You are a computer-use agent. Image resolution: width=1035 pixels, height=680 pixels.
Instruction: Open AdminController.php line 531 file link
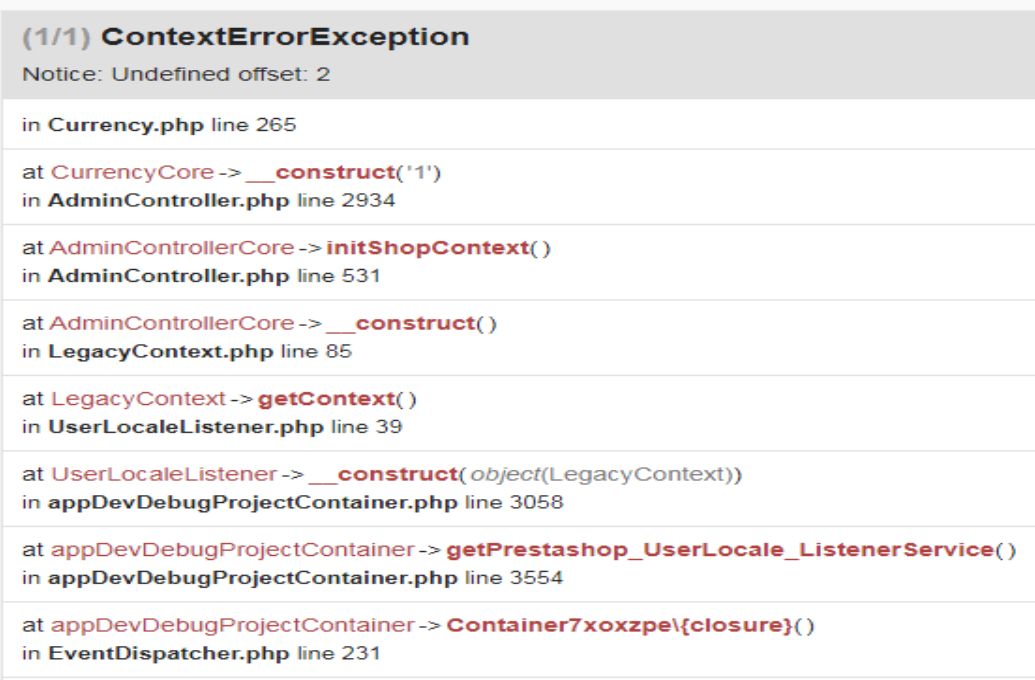tap(168, 275)
